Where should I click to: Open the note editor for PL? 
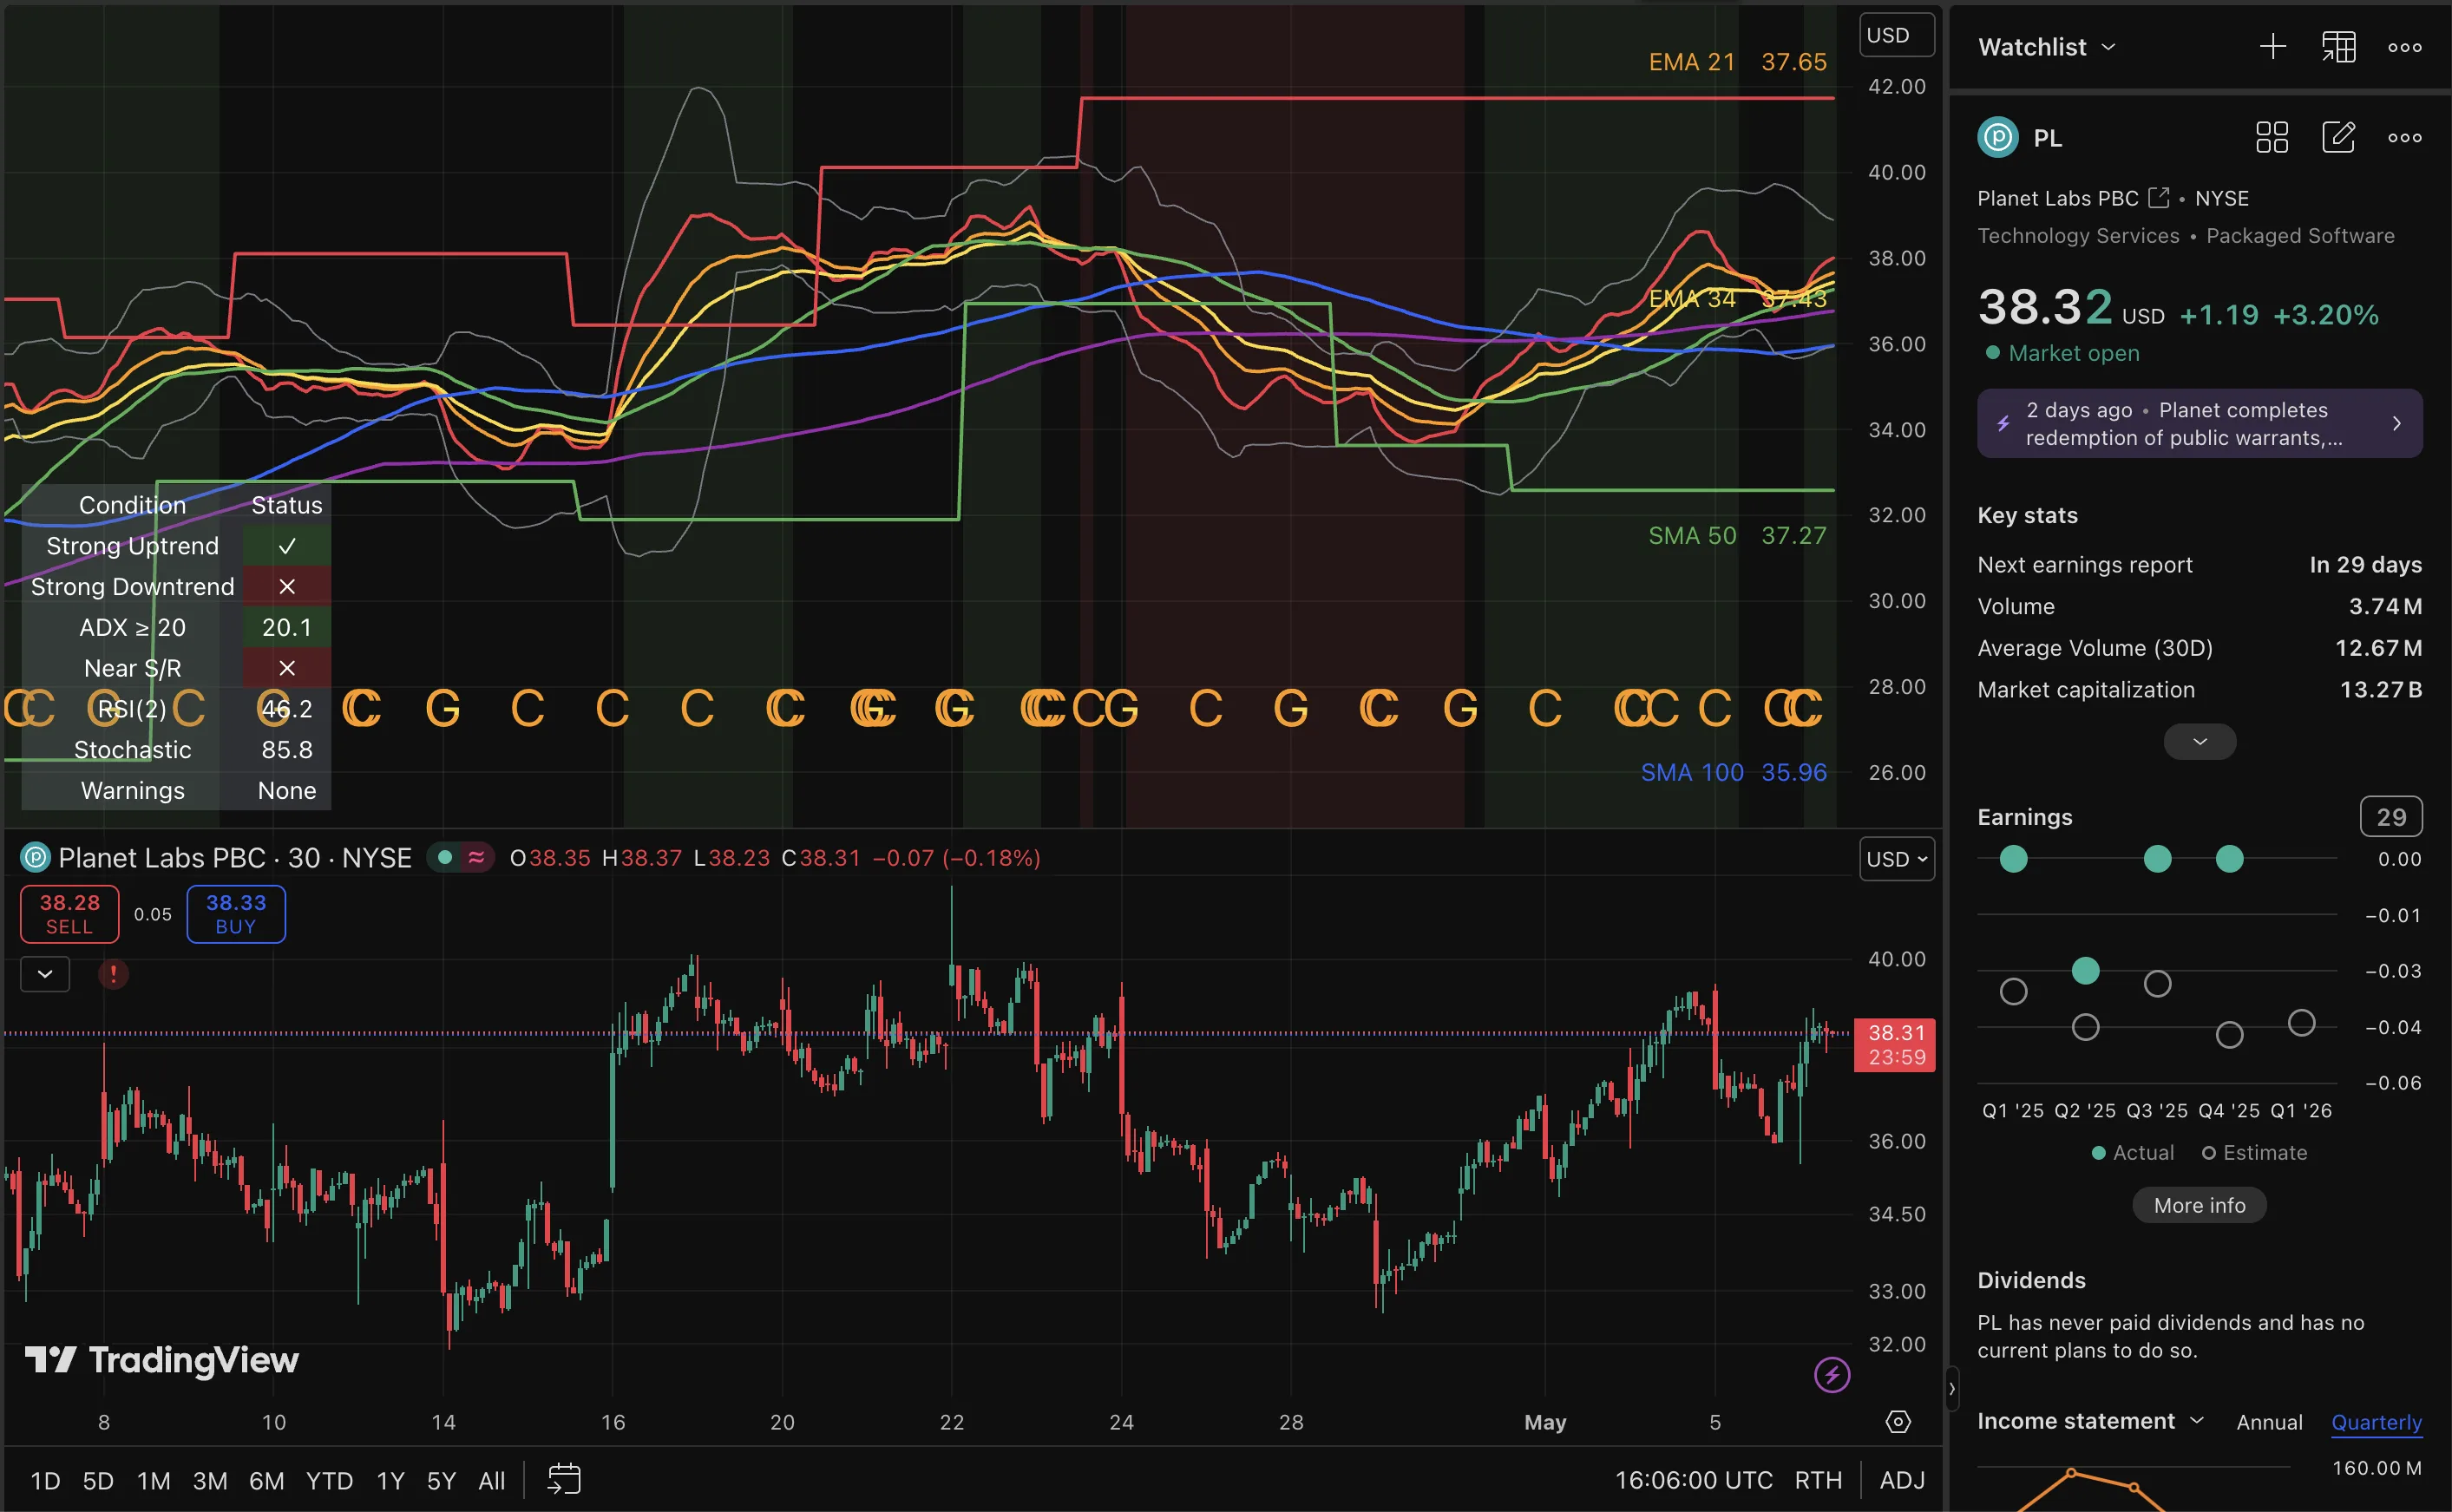(2338, 137)
